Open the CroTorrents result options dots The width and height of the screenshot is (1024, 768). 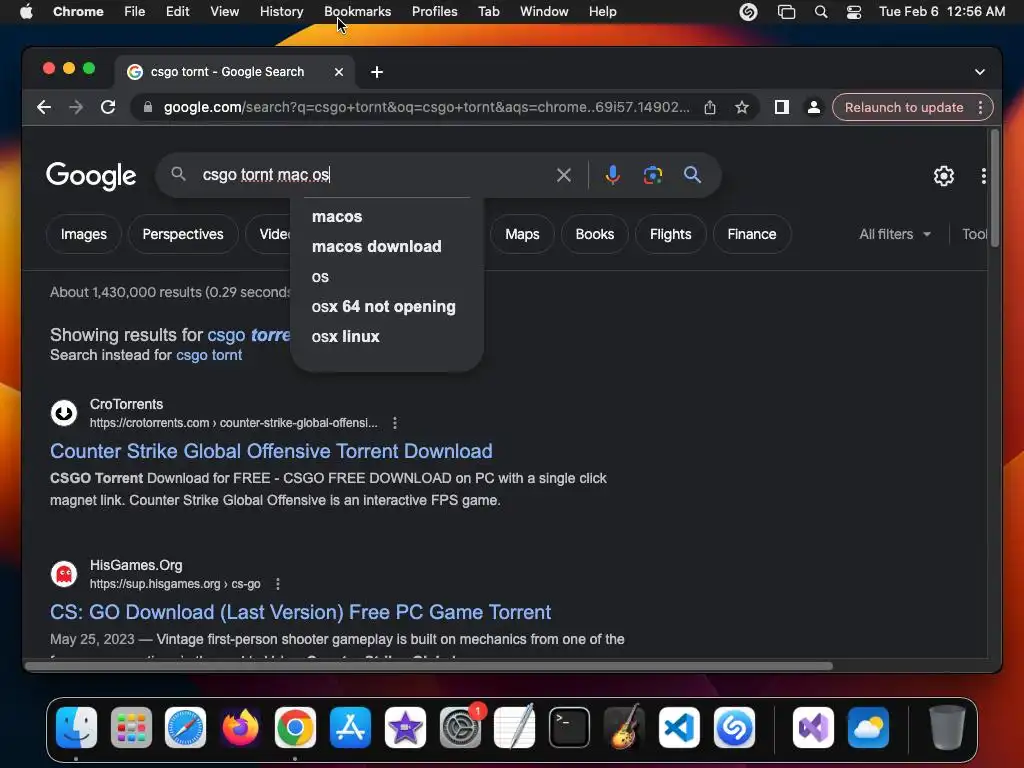[x=394, y=423]
